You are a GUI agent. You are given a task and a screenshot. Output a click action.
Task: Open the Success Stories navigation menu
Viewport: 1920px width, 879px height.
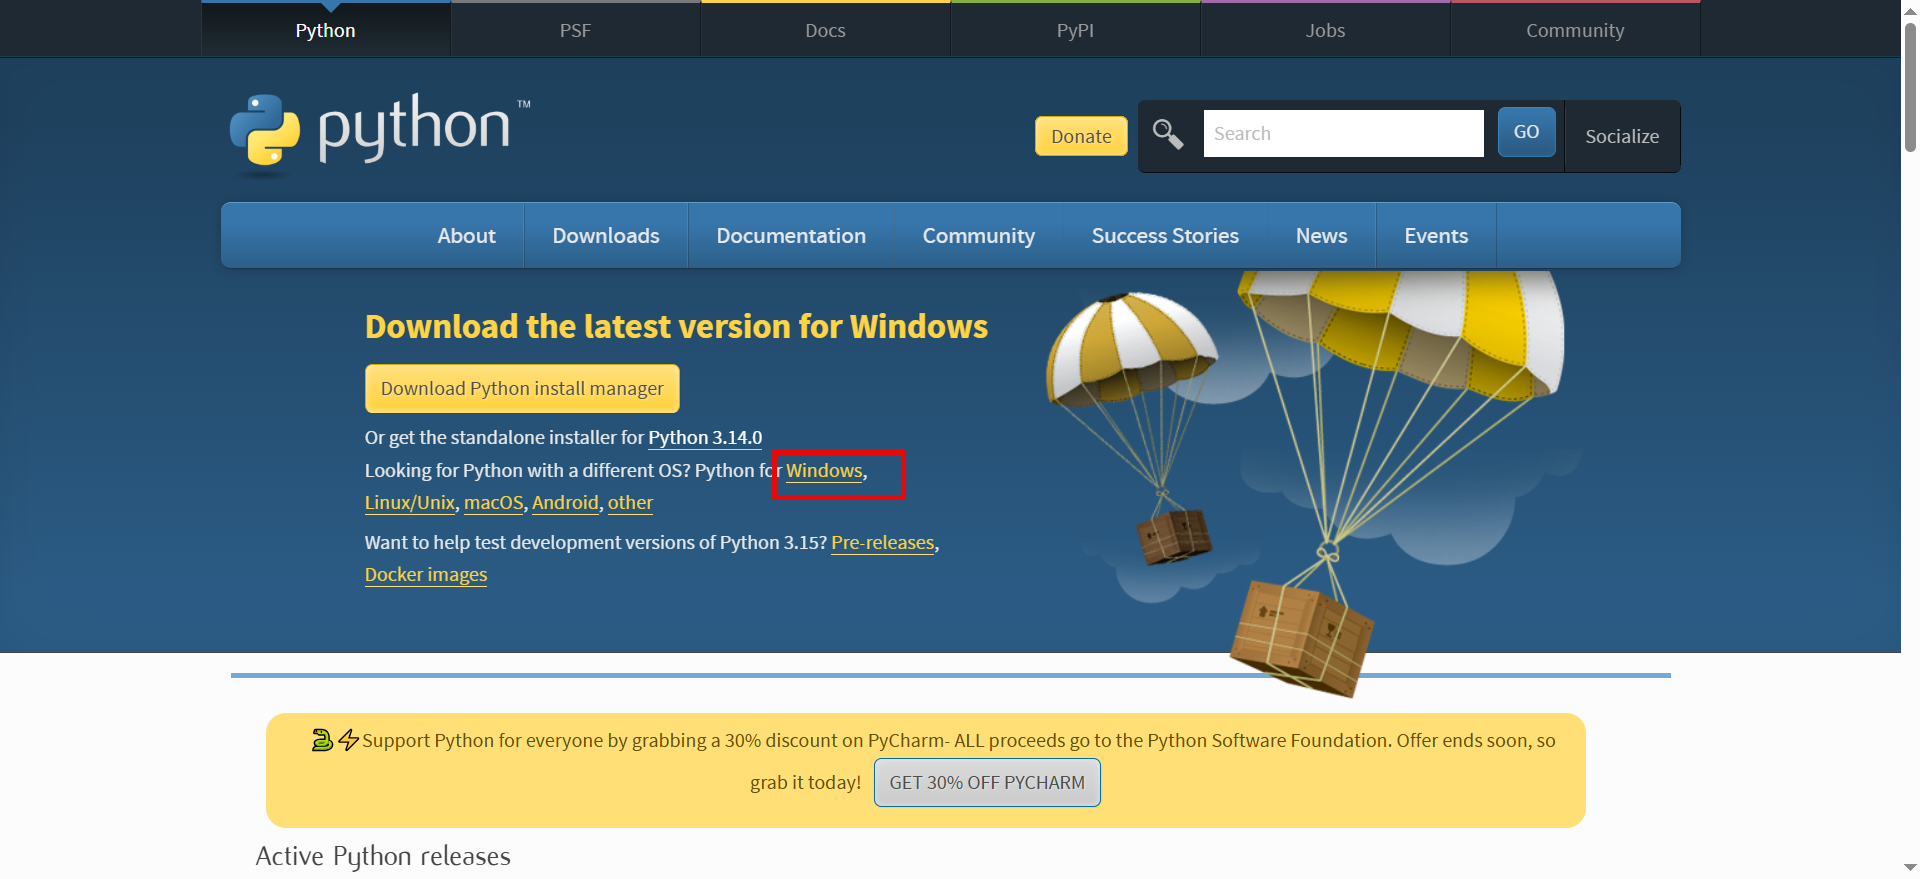pyautogui.click(x=1165, y=236)
